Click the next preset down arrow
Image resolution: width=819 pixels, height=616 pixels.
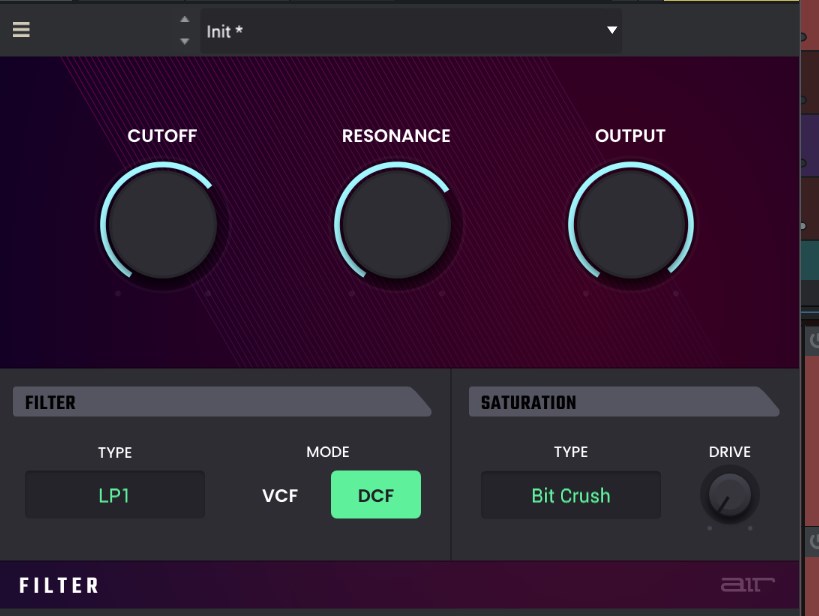click(184, 41)
